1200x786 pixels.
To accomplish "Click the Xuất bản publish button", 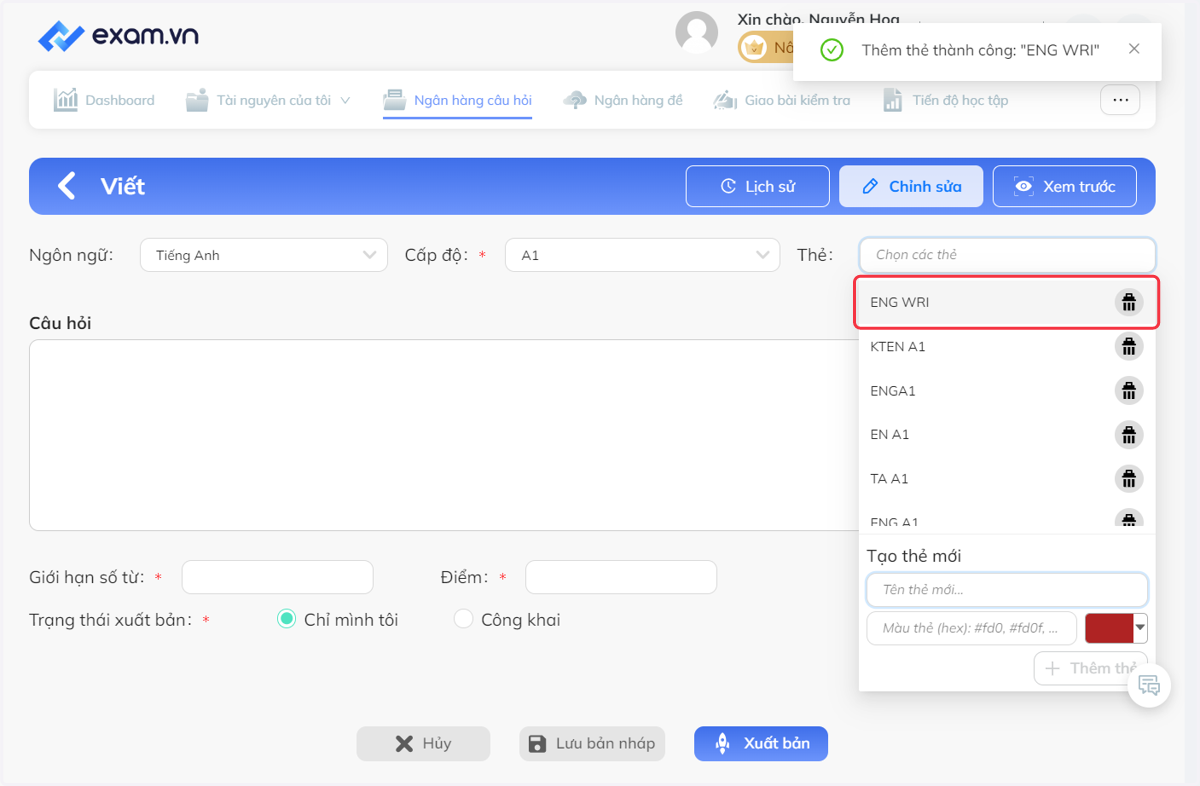I will [761, 744].
